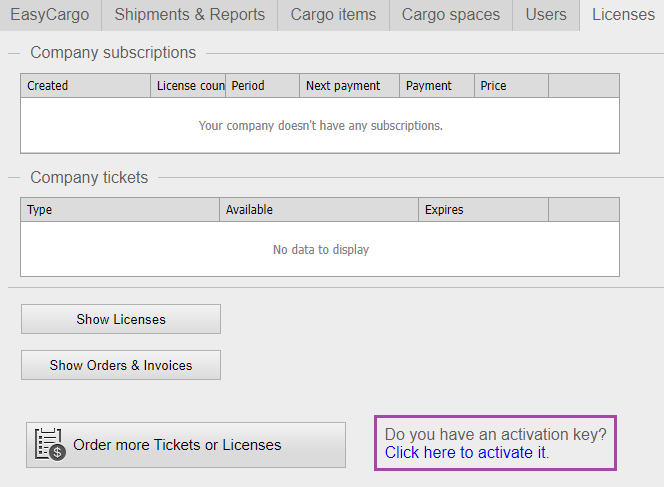This screenshot has width=664, height=487.
Task: Order more Tickets or Licenses
Action: click(x=186, y=445)
